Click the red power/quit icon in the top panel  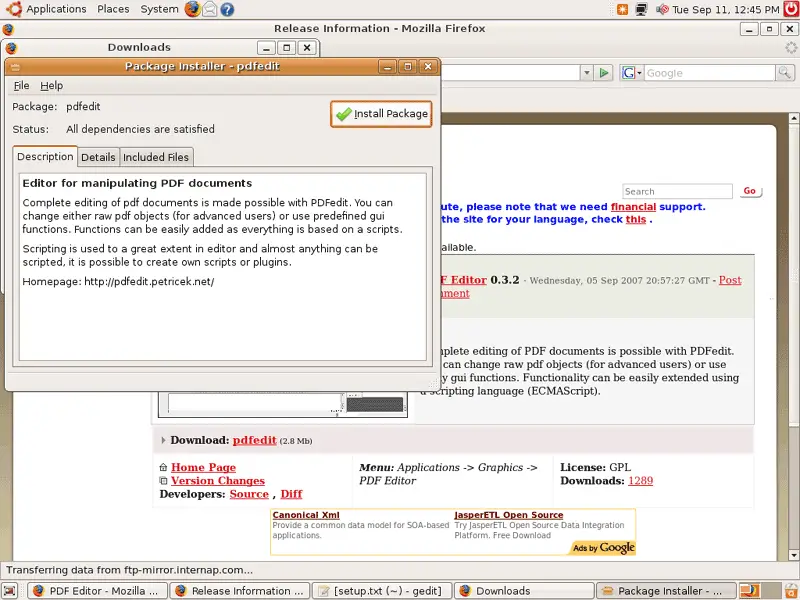pos(791,9)
